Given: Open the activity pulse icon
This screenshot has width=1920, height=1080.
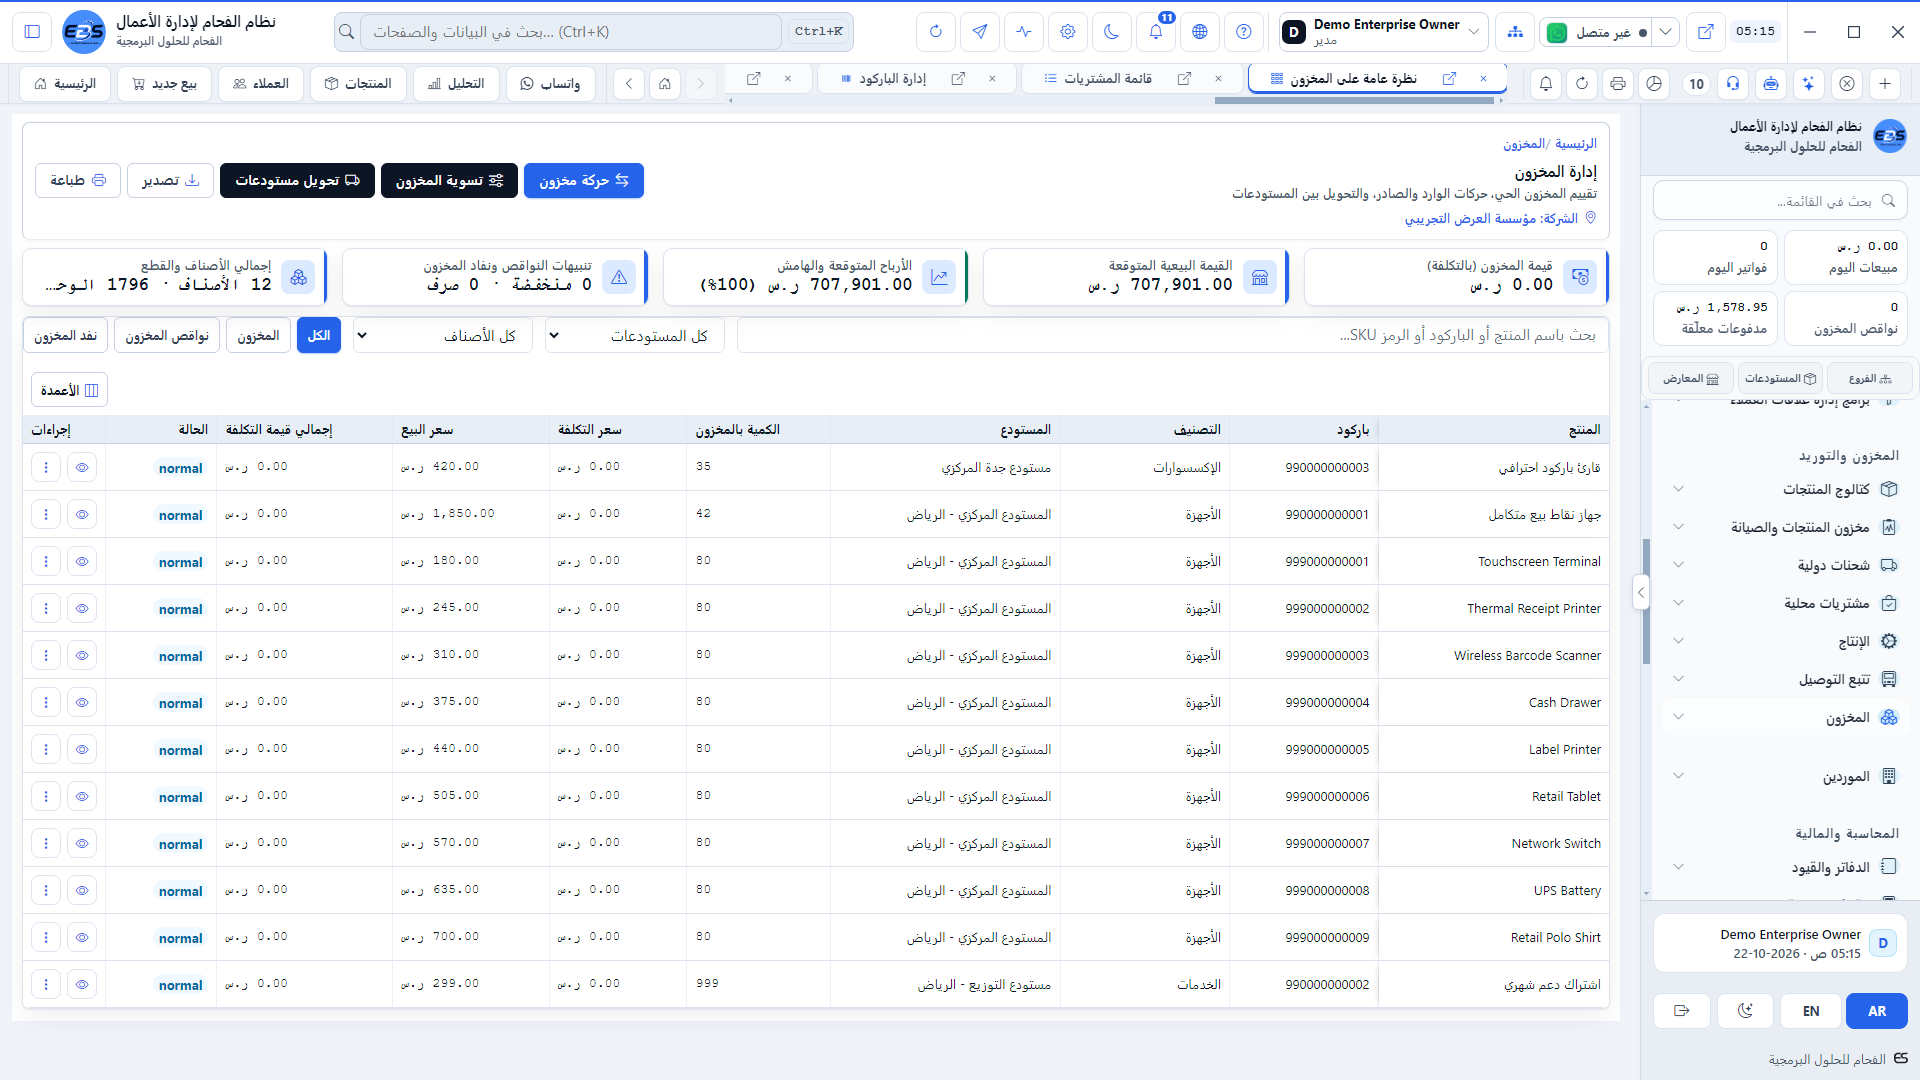Looking at the screenshot, I should pyautogui.click(x=1023, y=32).
